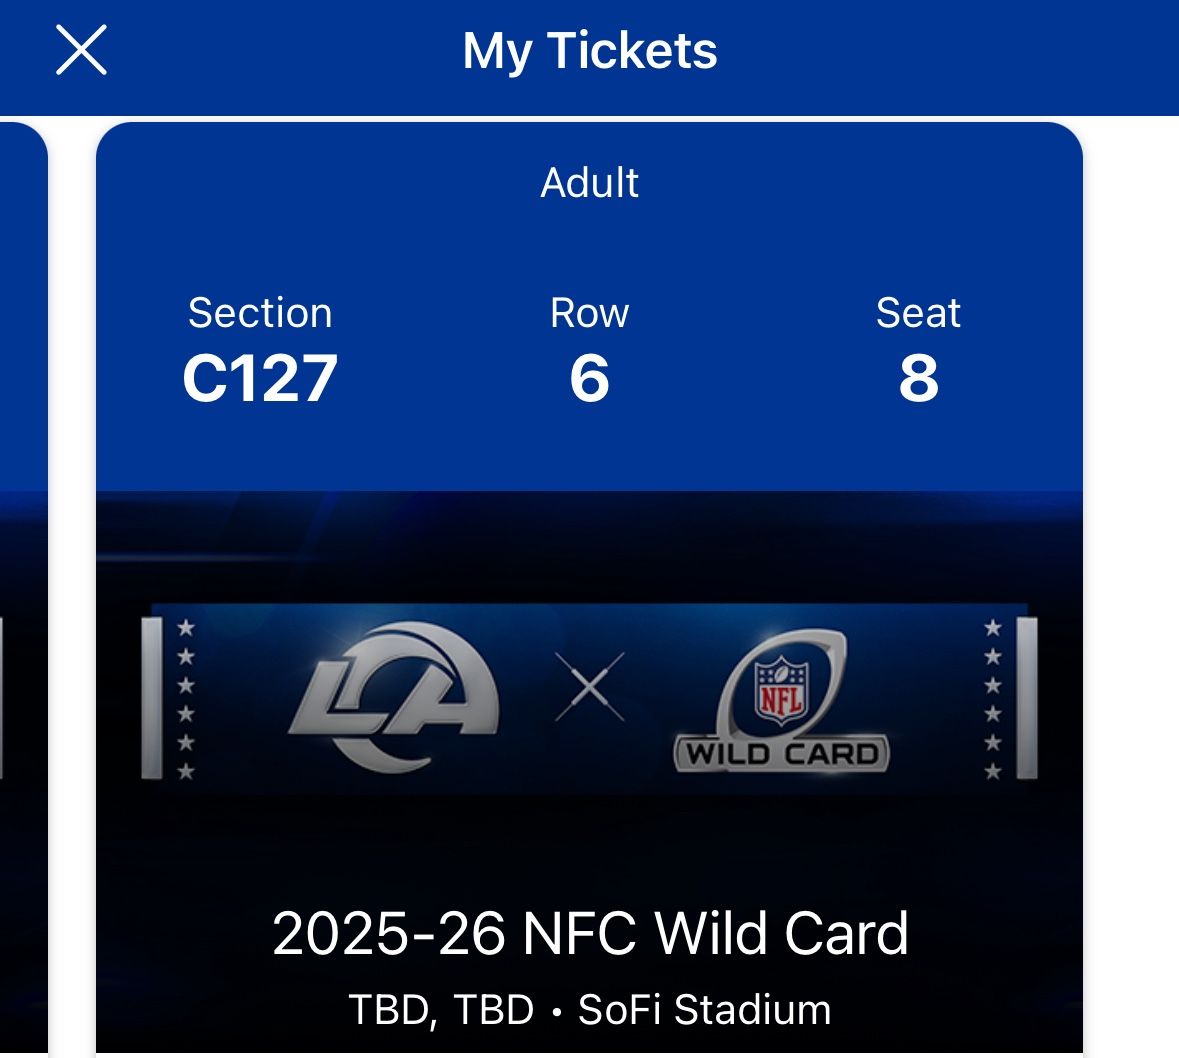Click the TBD, TBD SoFi Stadium details

[589, 1011]
